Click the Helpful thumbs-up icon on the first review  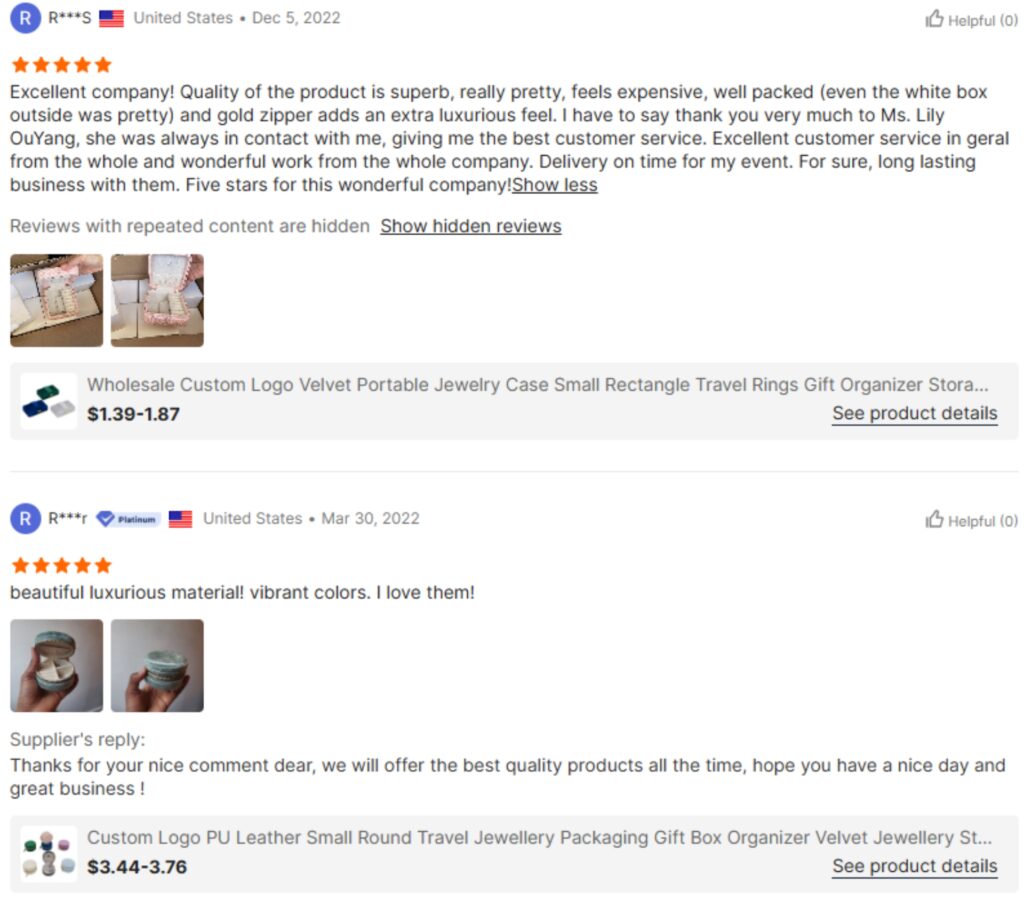tap(938, 19)
